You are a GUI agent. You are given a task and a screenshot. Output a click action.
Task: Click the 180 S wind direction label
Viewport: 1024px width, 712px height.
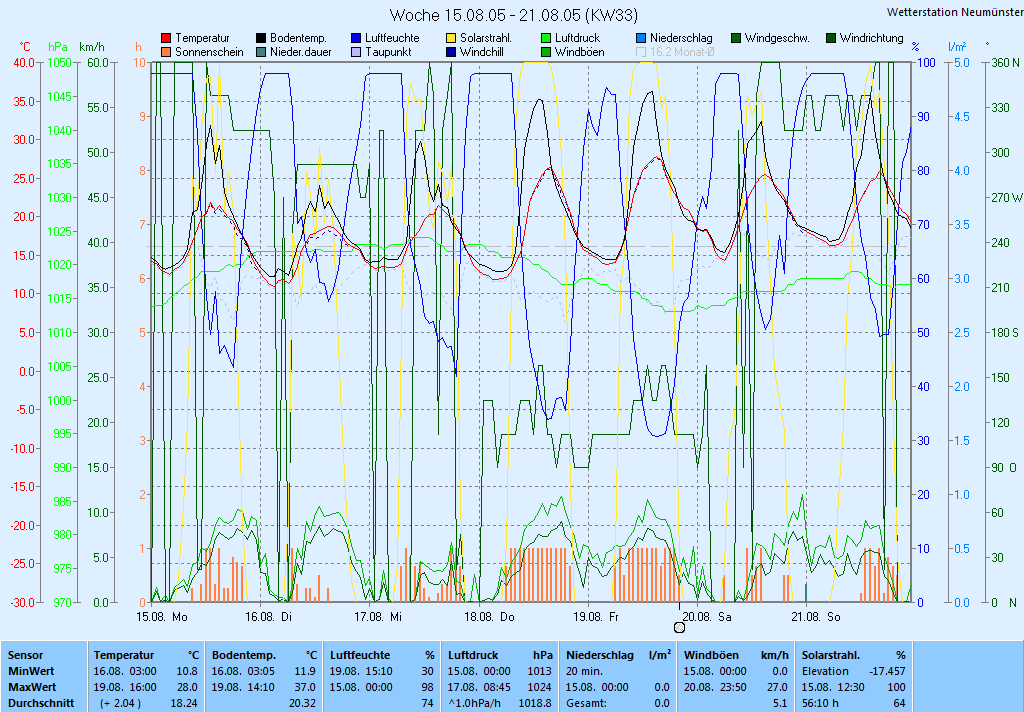pyautogui.click(x=1004, y=332)
